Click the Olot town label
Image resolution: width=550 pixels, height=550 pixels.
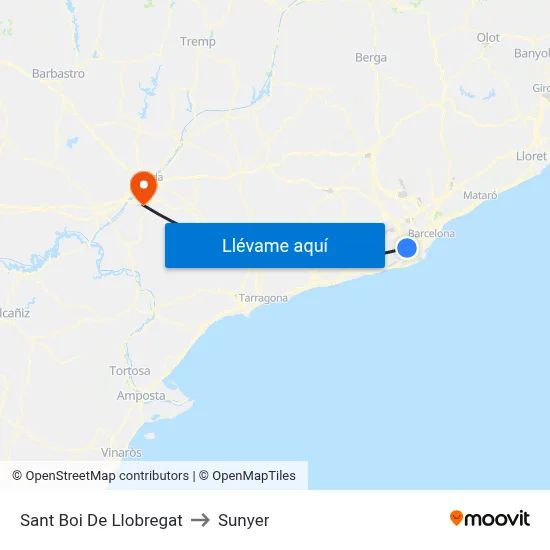[488, 38]
